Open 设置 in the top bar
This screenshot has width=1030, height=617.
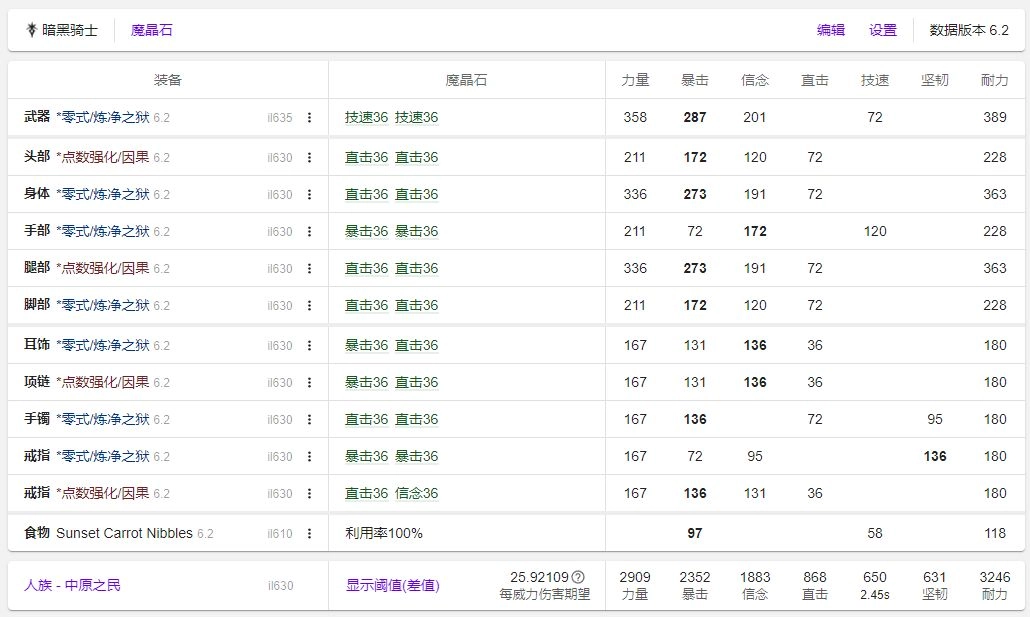883,30
